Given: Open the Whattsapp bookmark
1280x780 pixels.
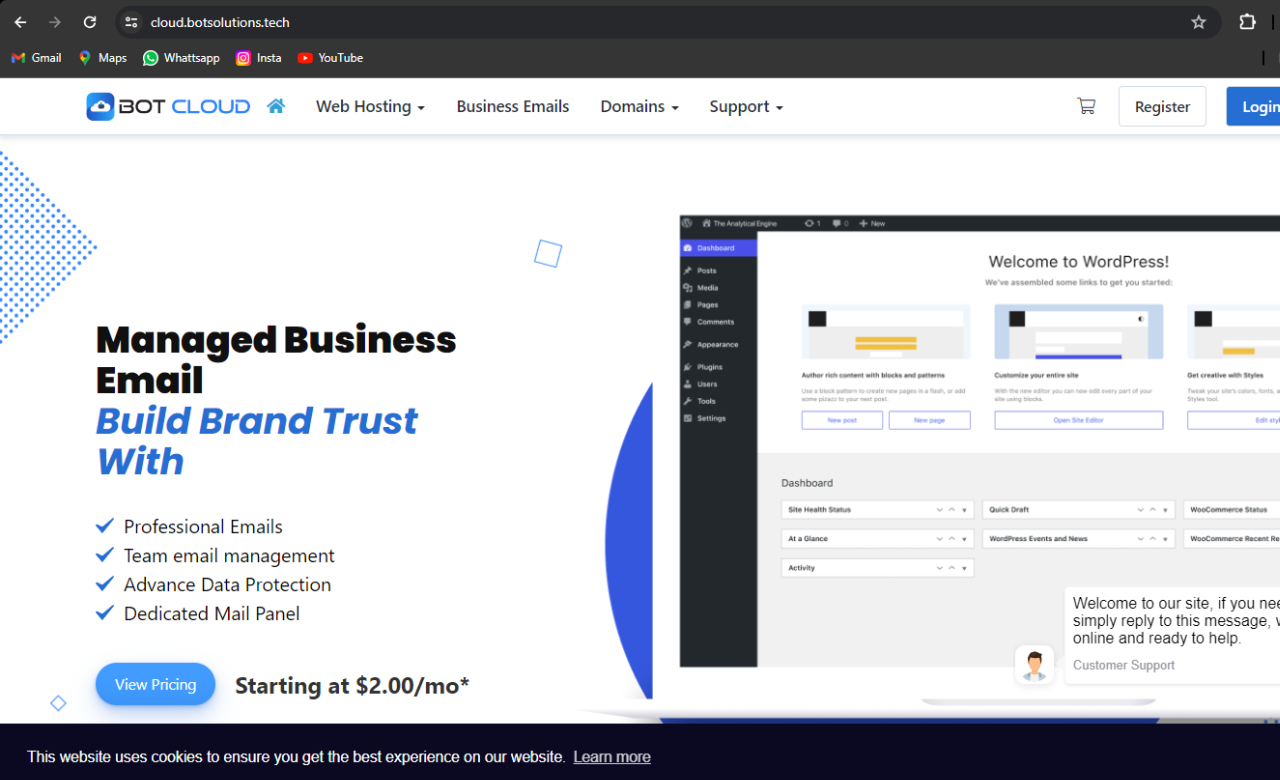Looking at the screenshot, I should tap(181, 58).
